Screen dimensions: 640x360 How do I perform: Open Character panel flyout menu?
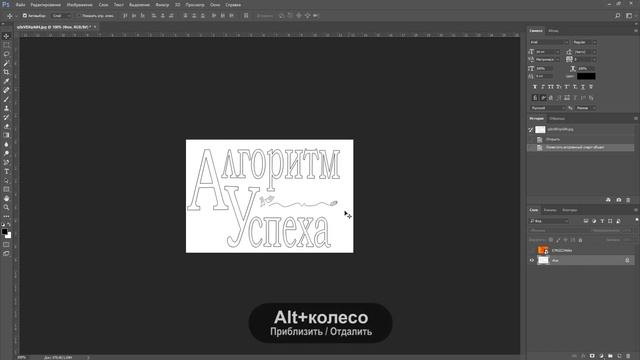click(636, 31)
